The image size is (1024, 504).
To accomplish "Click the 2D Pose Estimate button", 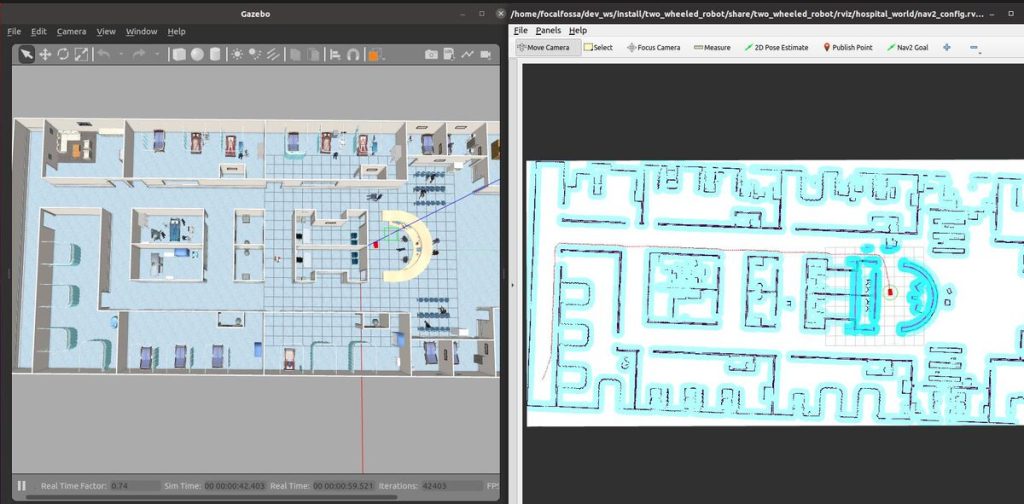I will tap(776, 47).
